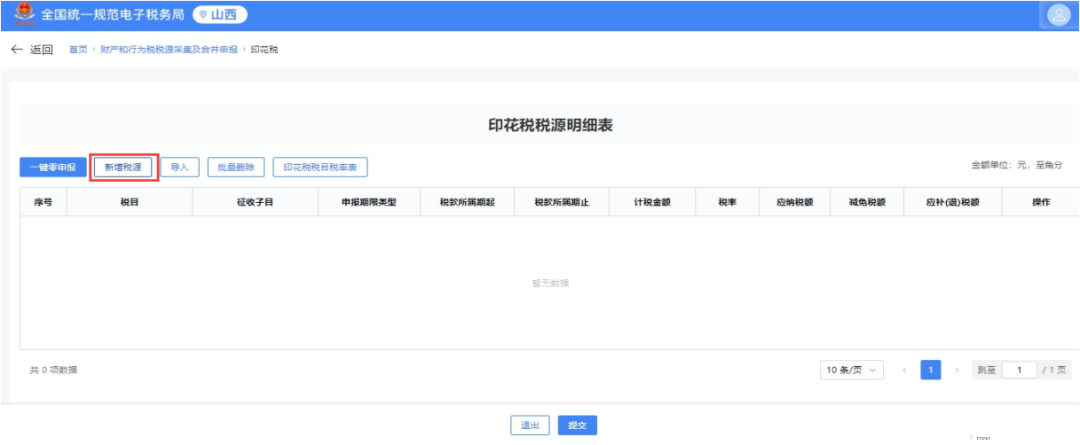Click the 提交 button
Image resolution: width=1080 pixels, height=445 pixels.
click(577, 426)
